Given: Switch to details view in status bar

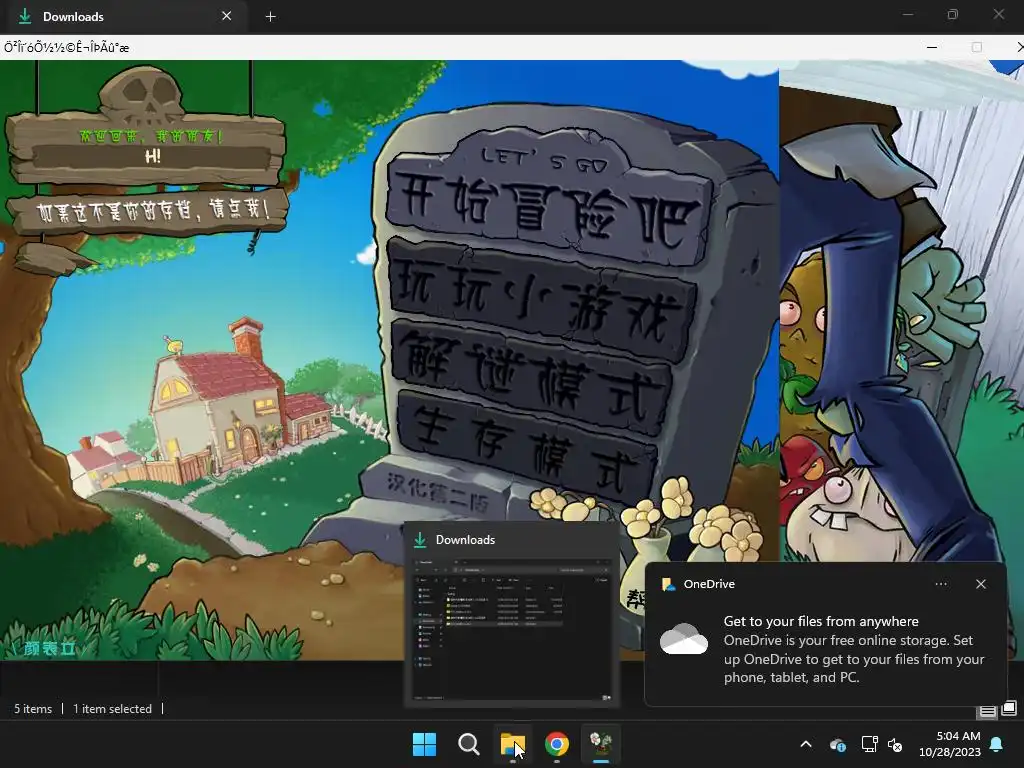Looking at the screenshot, I should 987,711.
